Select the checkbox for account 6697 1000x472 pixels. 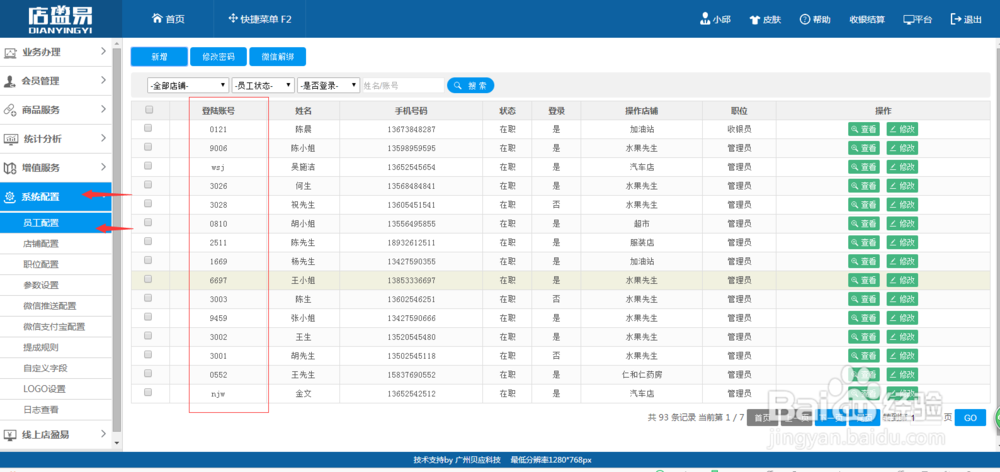149,279
